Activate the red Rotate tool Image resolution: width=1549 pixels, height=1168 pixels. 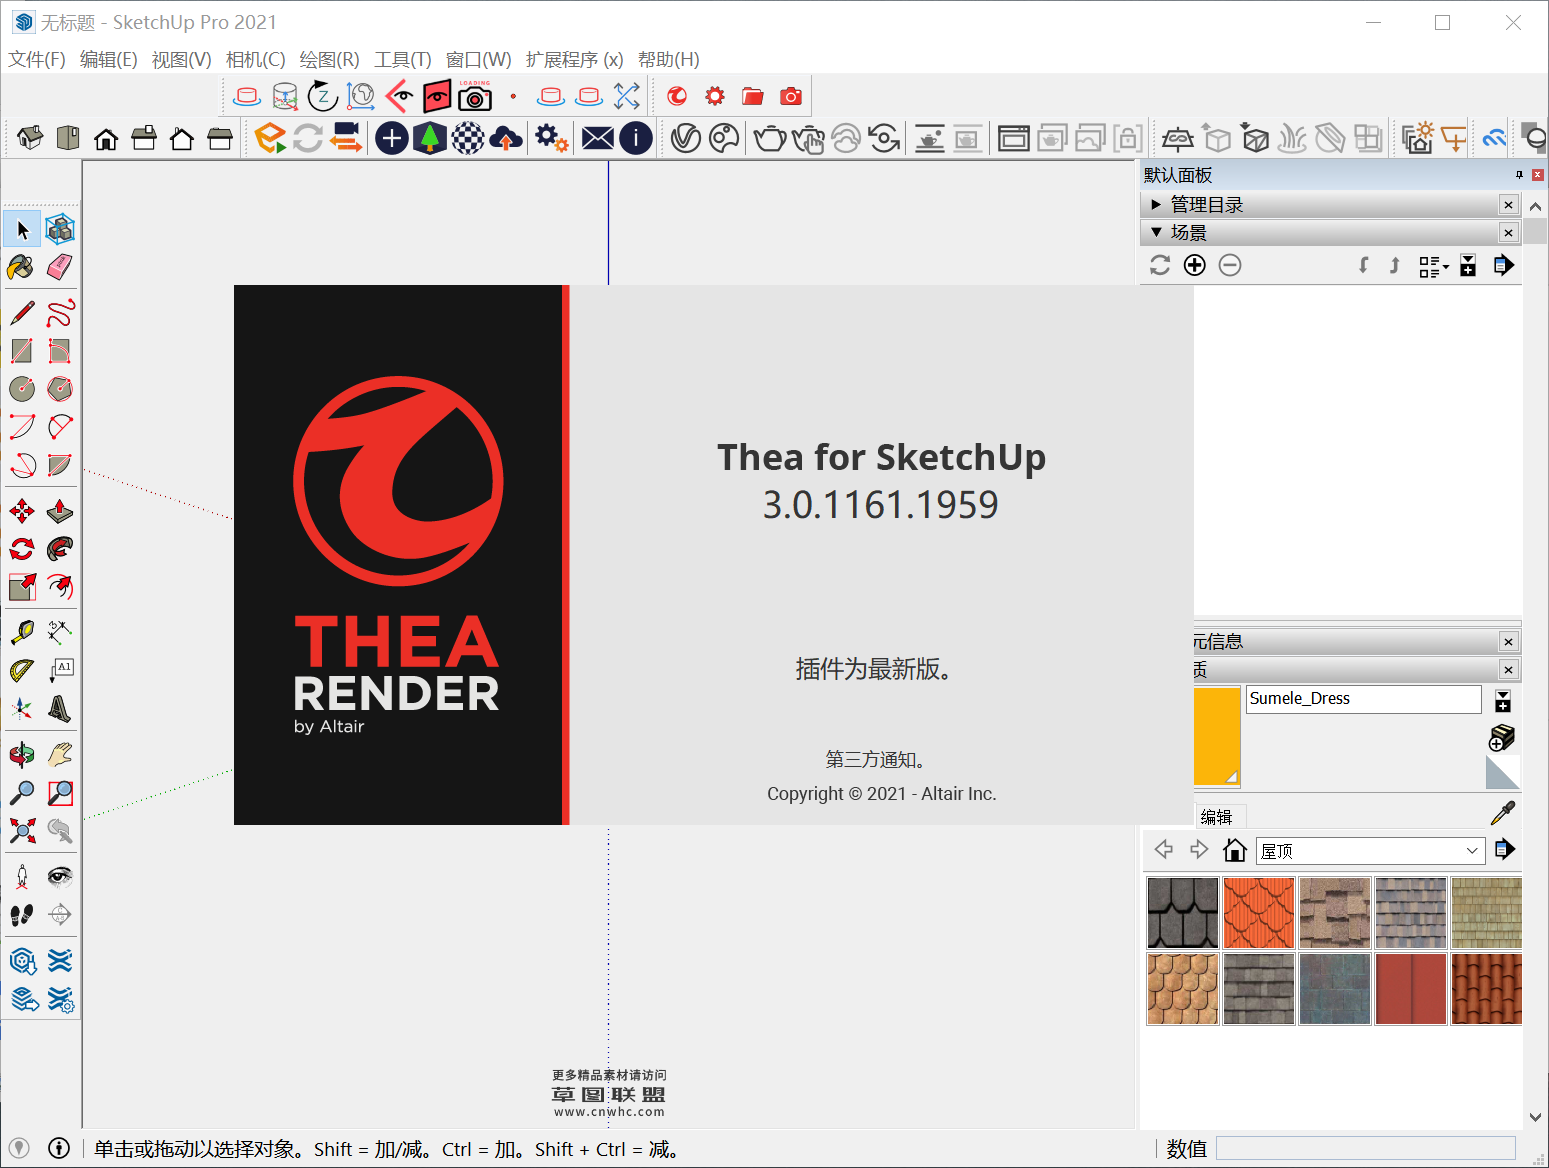pos(22,549)
